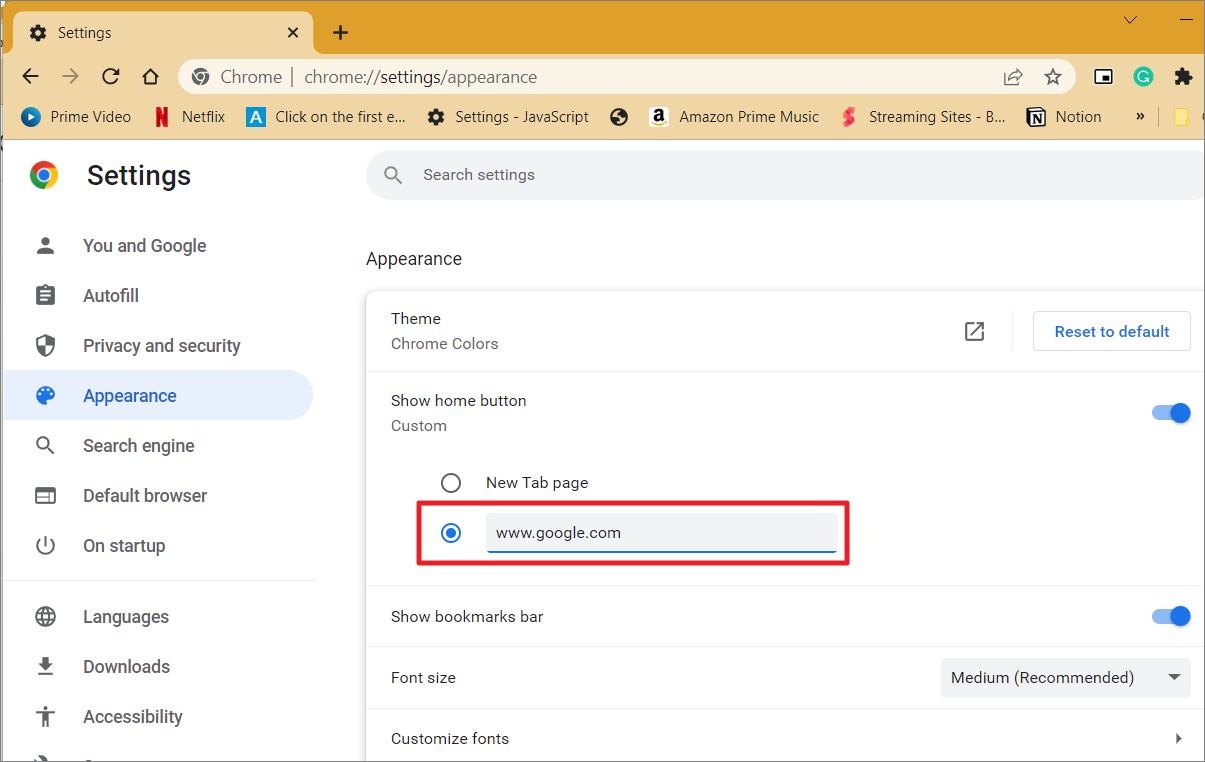This screenshot has width=1205, height=762.
Task: Click the Home icon in the toolbar
Action: pyautogui.click(x=150, y=76)
